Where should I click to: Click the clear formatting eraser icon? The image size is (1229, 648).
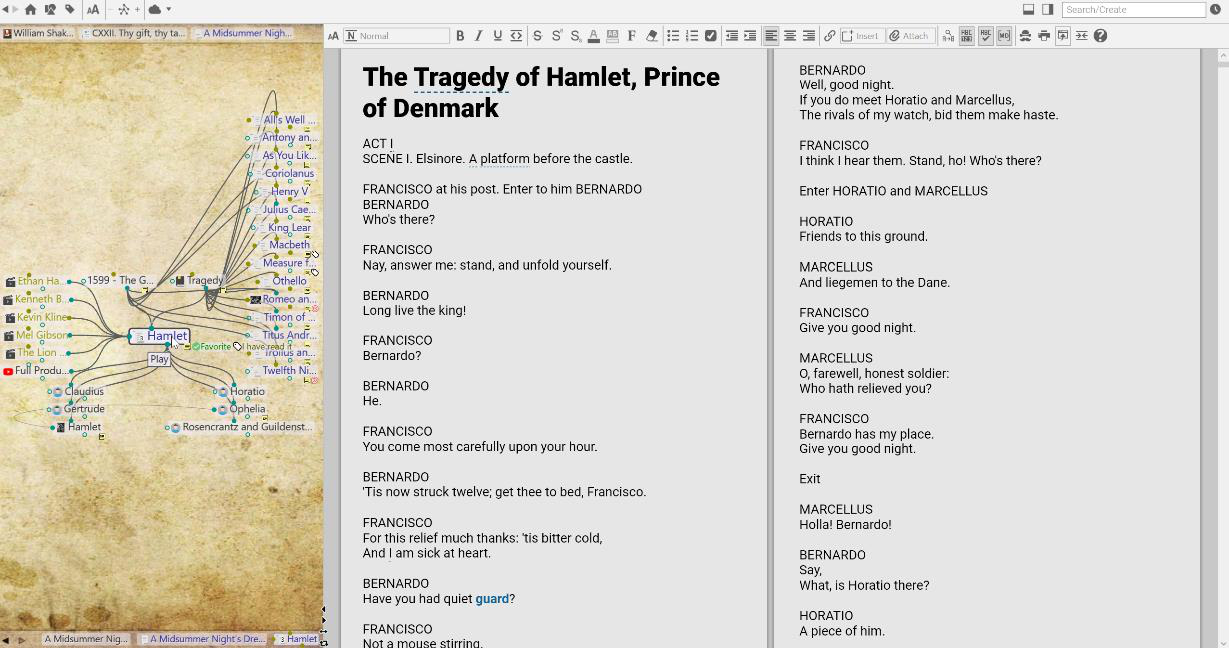[x=652, y=36]
